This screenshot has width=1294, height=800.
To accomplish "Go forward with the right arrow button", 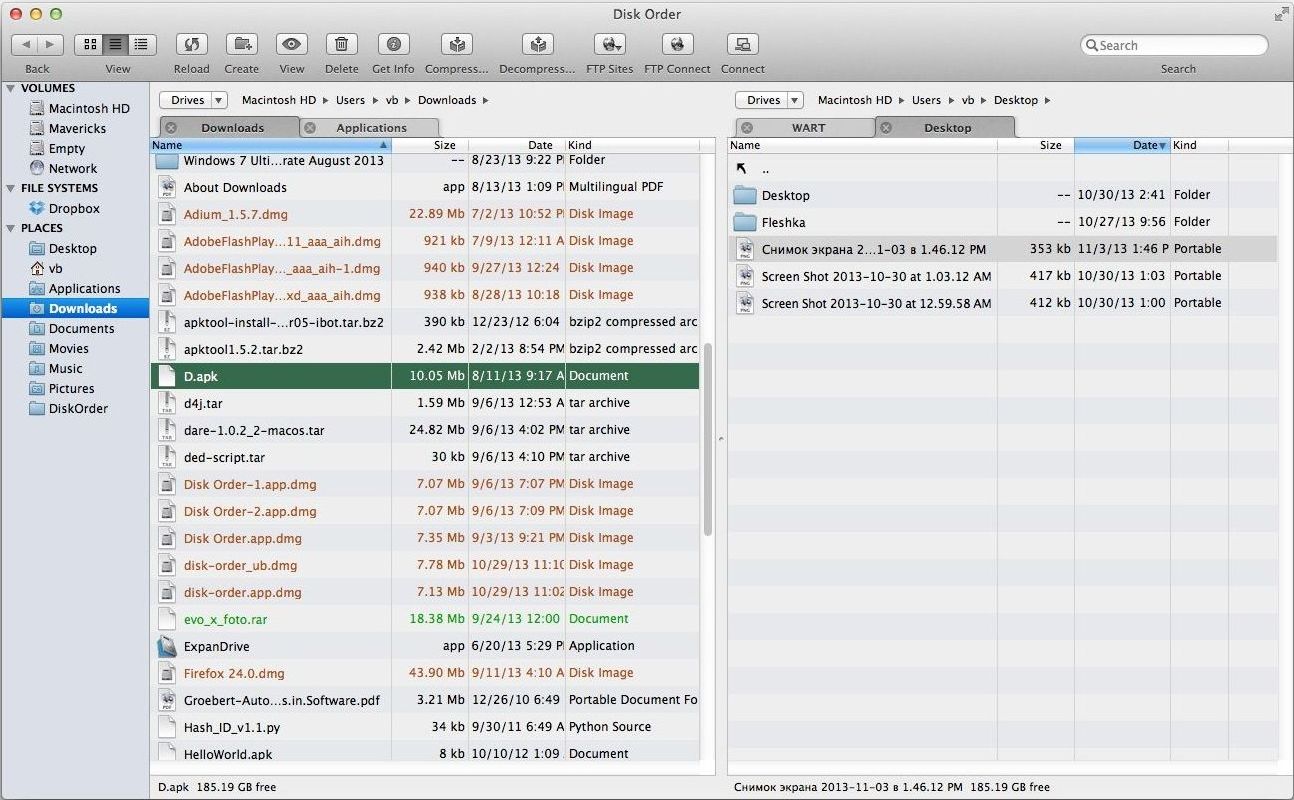I will click(x=51, y=44).
